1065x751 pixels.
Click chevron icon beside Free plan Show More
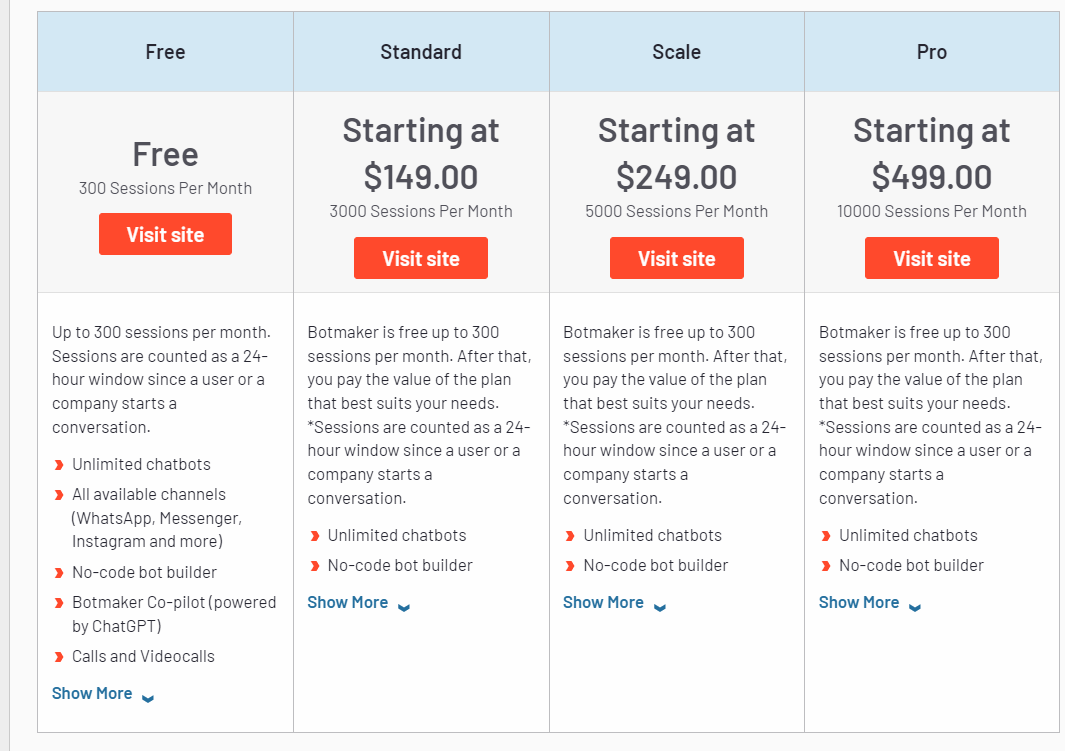click(148, 697)
